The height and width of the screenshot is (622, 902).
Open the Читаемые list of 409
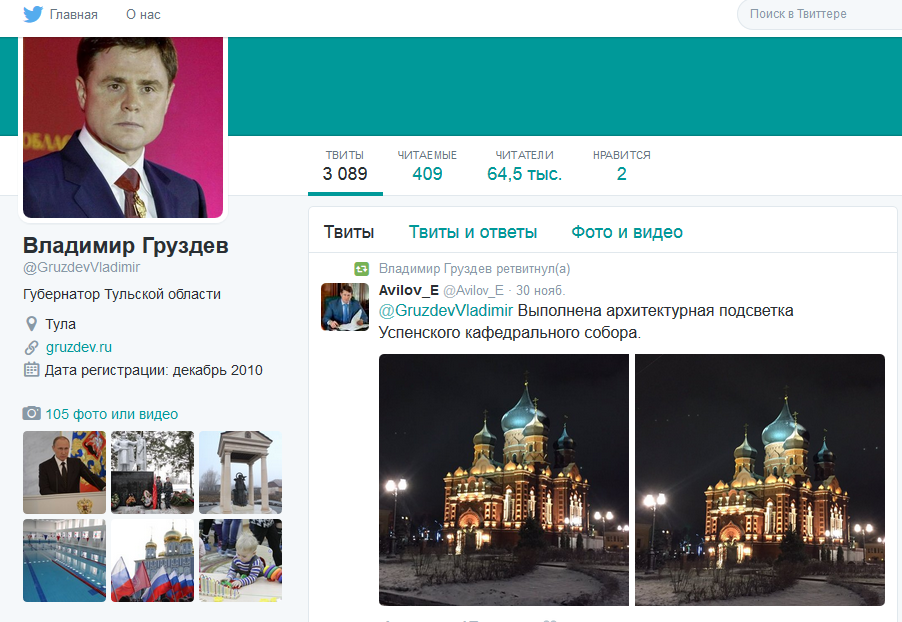point(427,165)
